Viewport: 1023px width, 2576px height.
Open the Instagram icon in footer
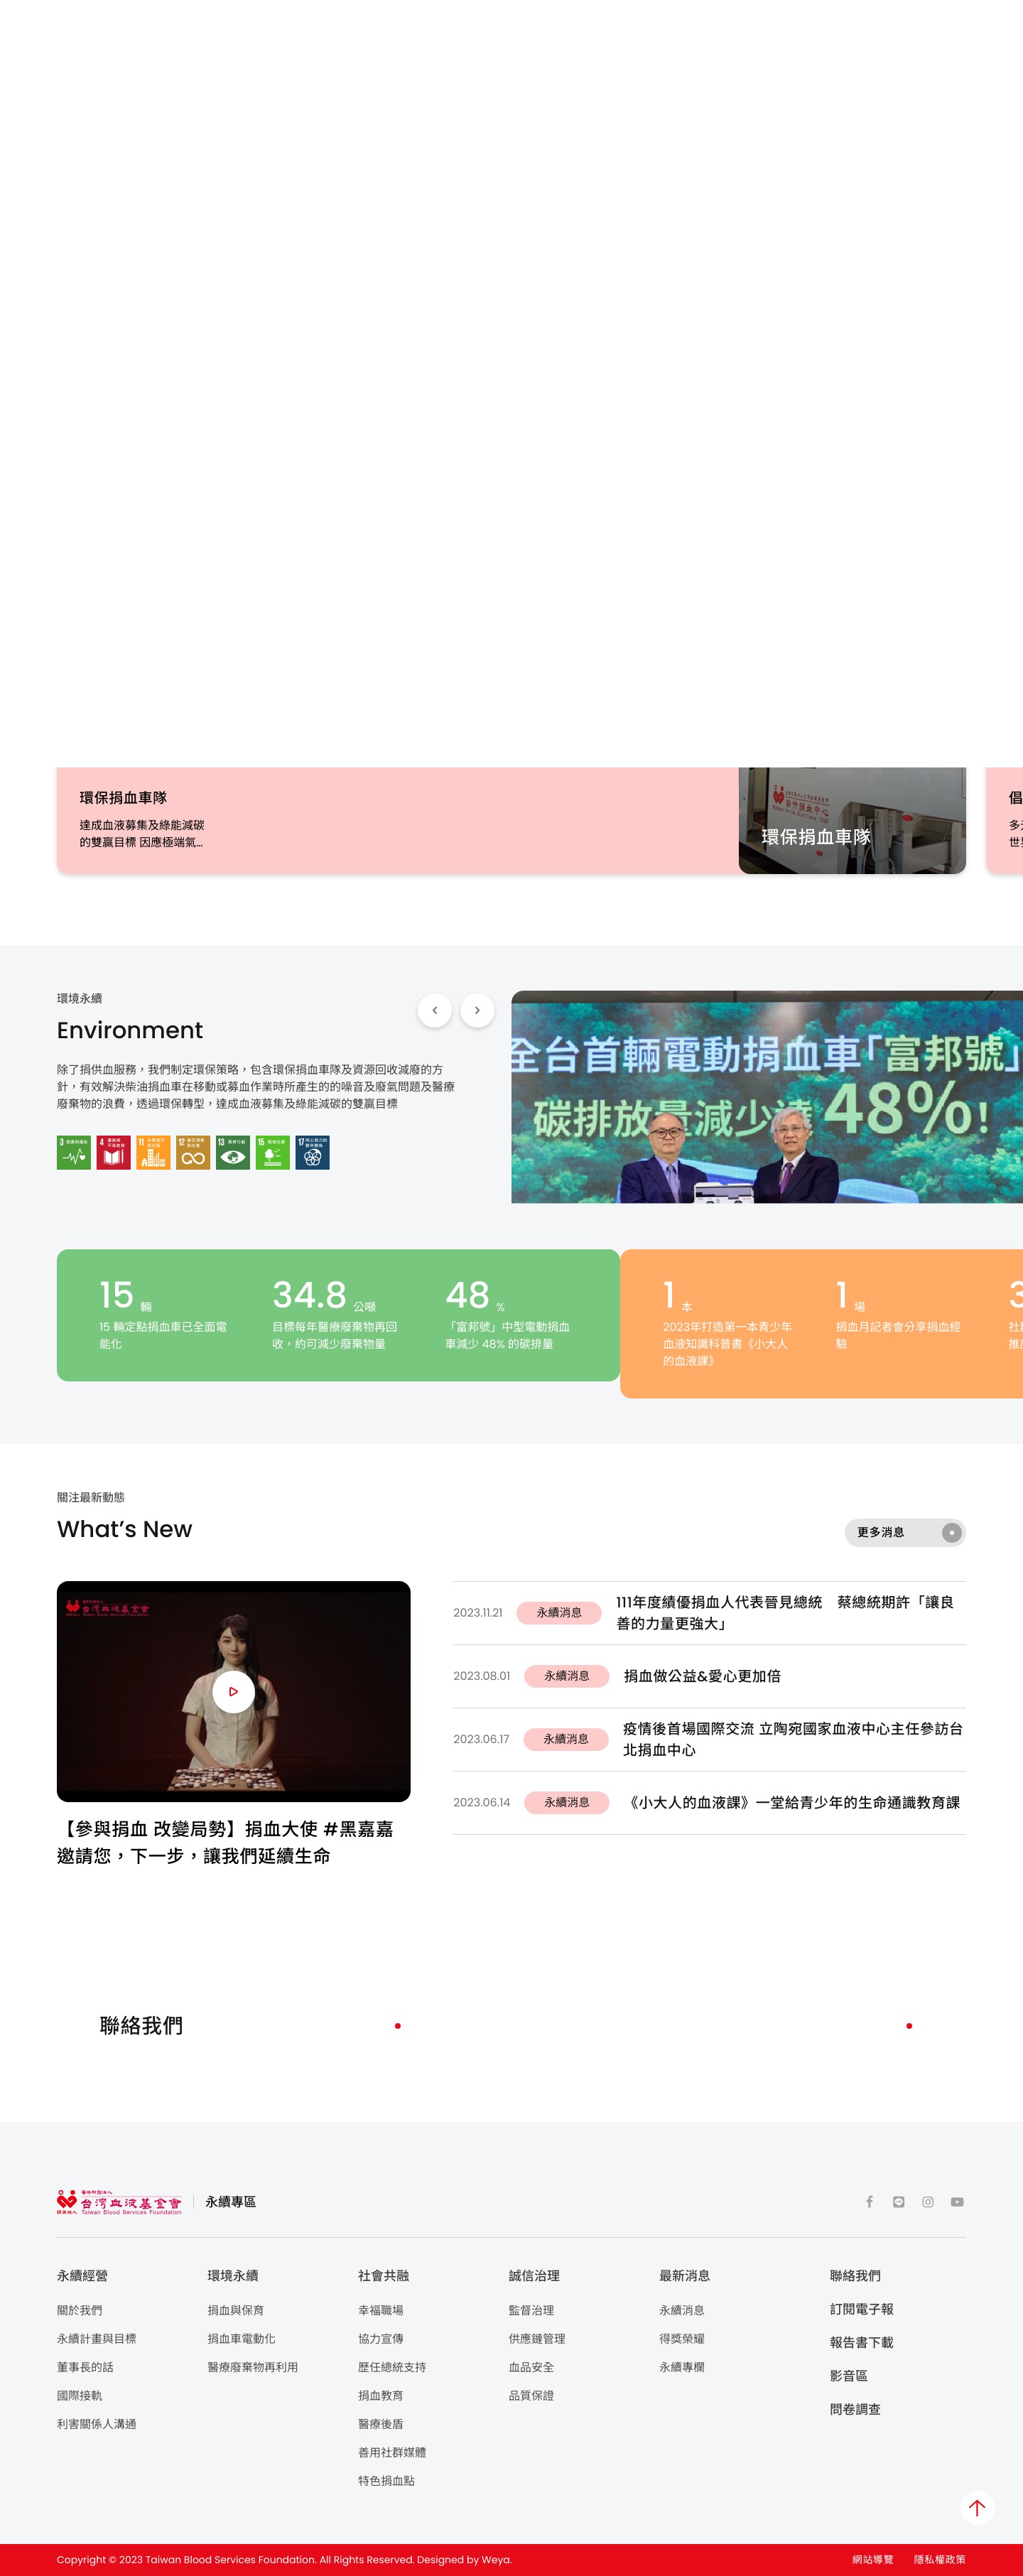click(x=927, y=2201)
